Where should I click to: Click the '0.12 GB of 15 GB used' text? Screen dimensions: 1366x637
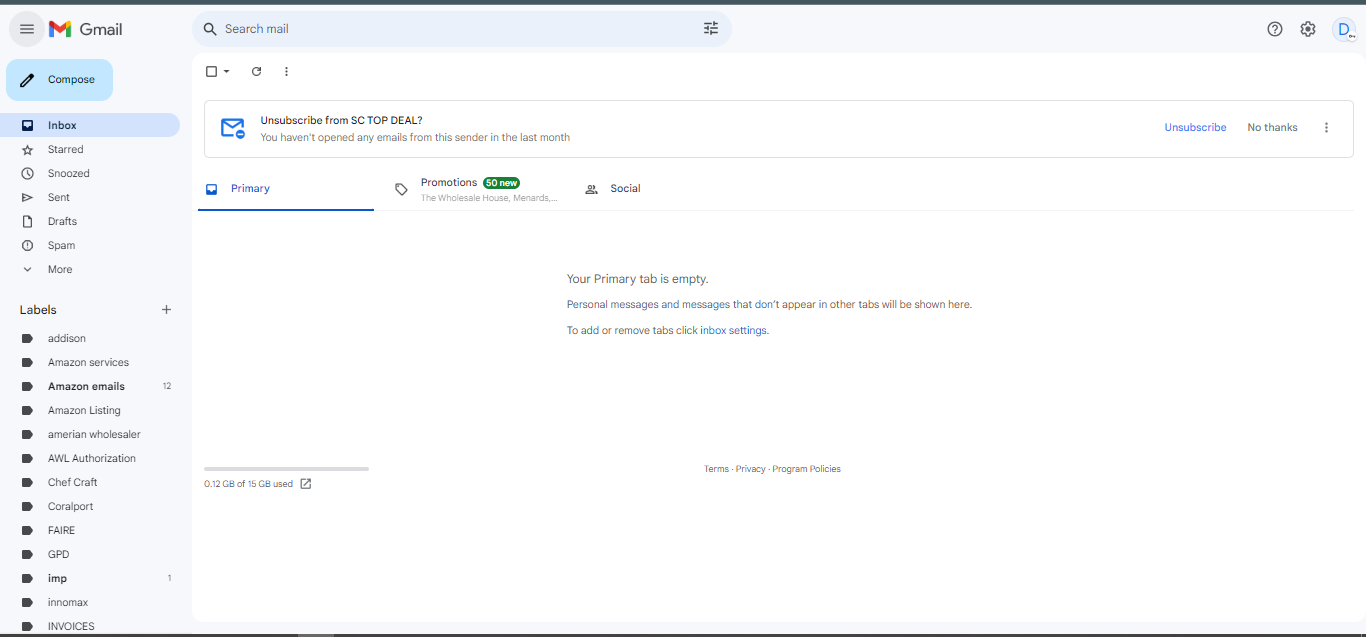pyautogui.click(x=249, y=484)
